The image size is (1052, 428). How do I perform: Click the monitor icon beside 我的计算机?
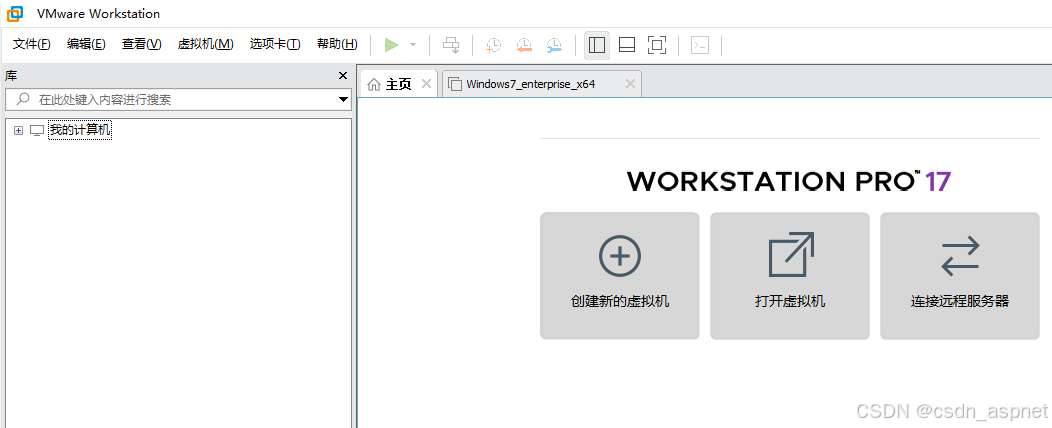[37, 131]
